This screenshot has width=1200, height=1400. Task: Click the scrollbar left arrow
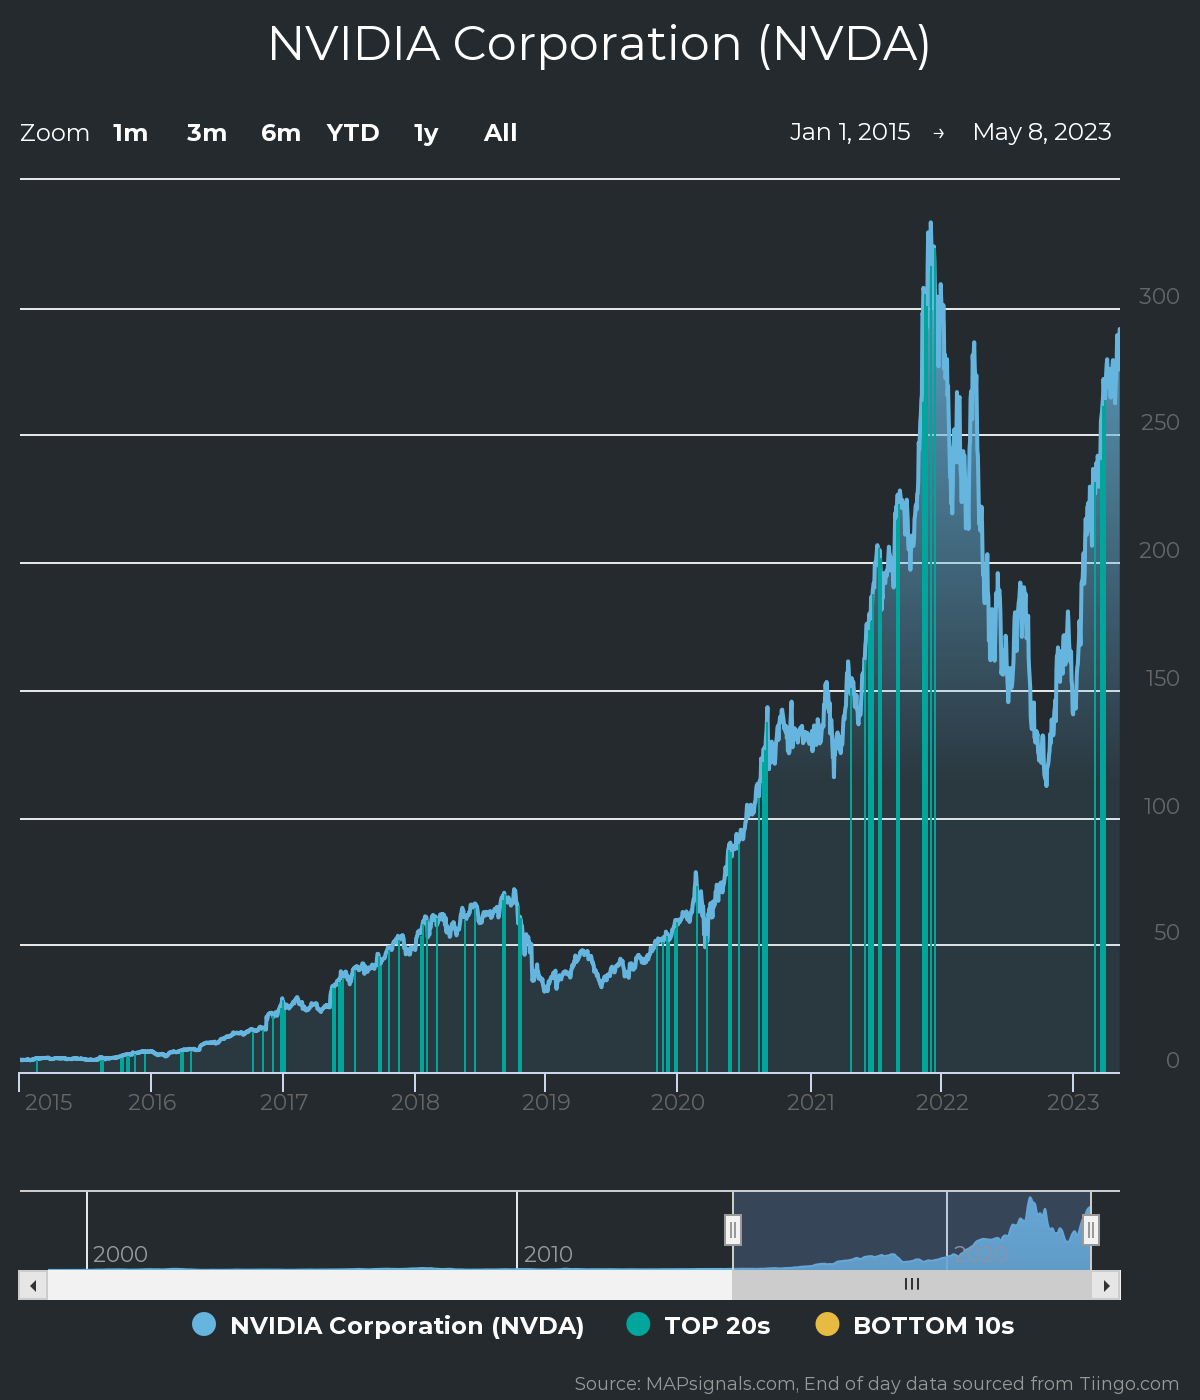31,1285
